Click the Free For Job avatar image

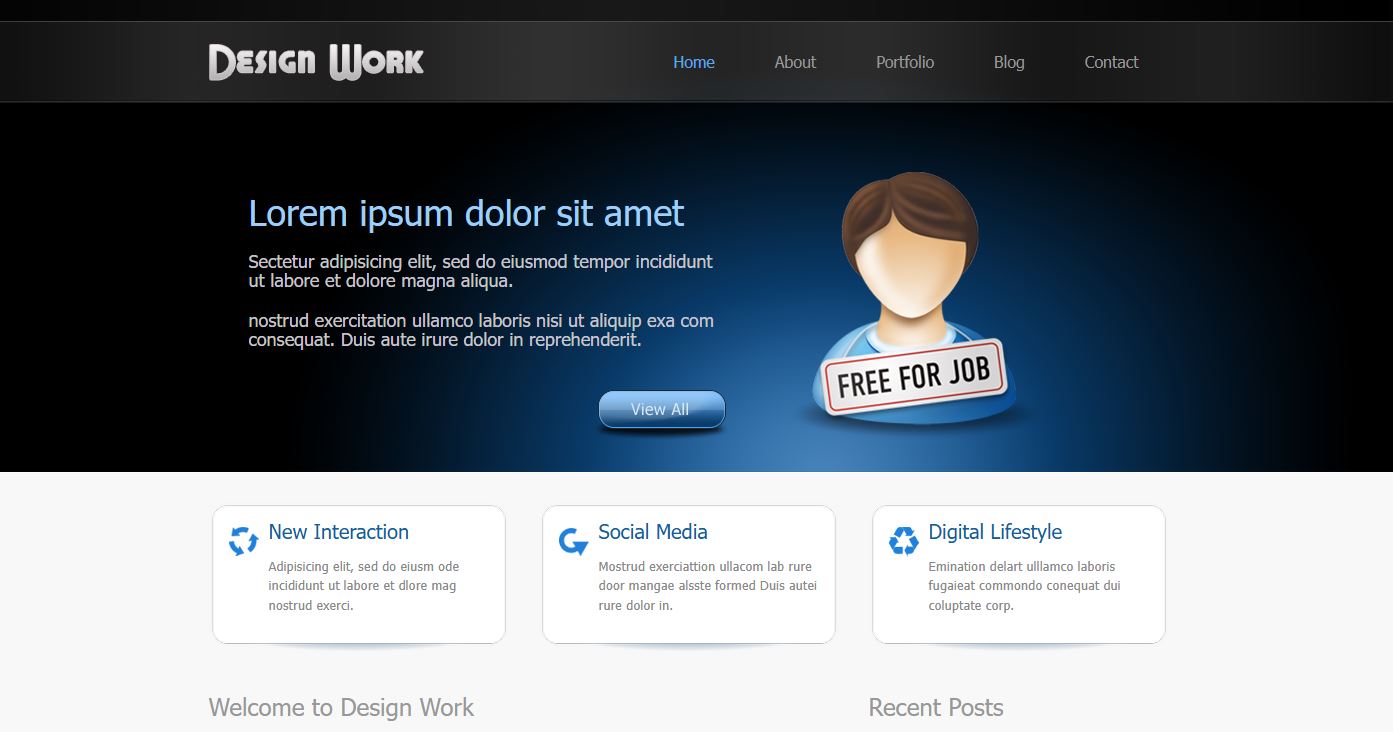pos(912,298)
